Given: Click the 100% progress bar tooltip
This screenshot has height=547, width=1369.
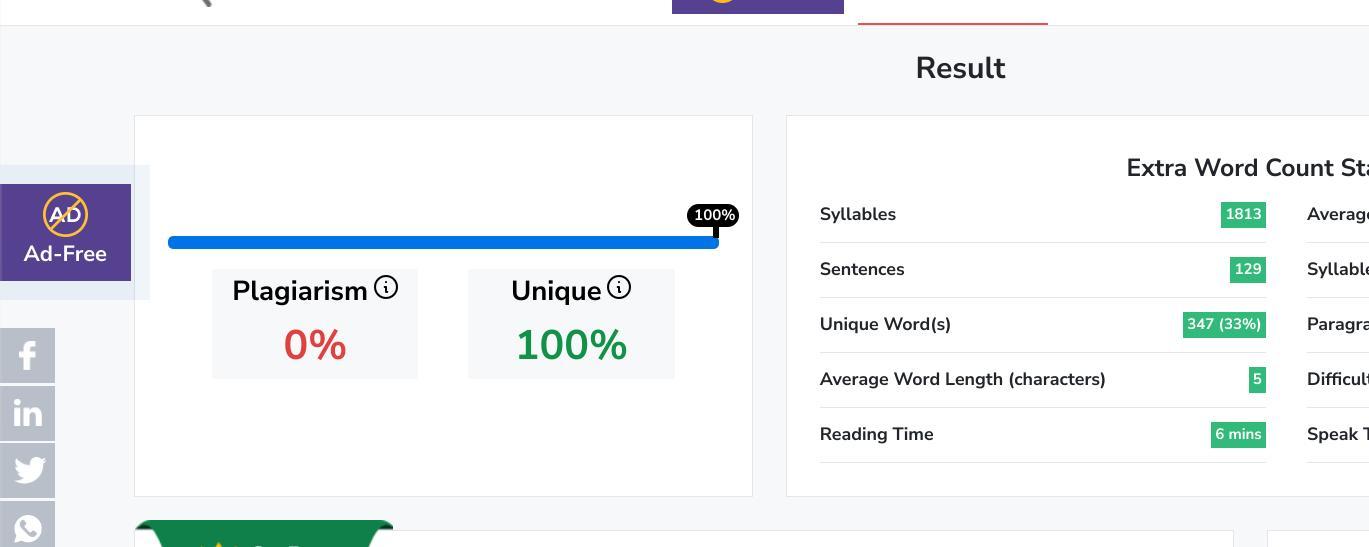Looking at the screenshot, I should 713,215.
